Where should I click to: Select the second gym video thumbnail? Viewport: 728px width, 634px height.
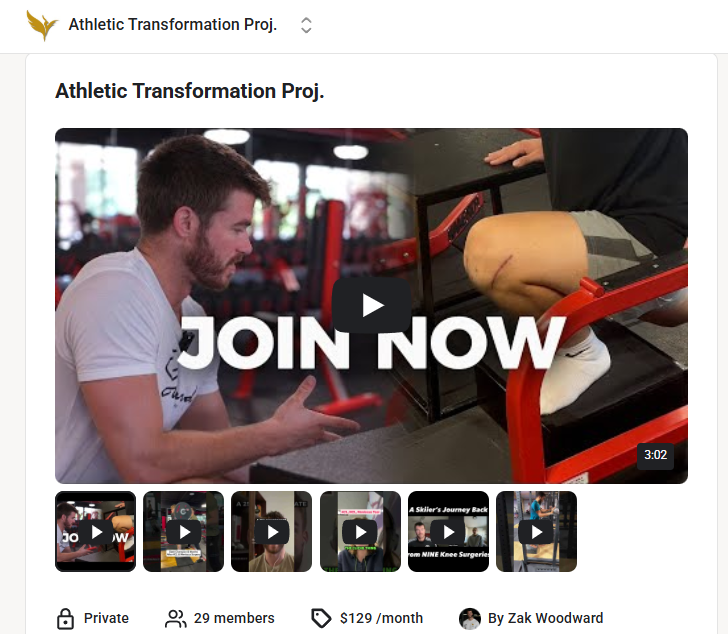tap(183, 531)
